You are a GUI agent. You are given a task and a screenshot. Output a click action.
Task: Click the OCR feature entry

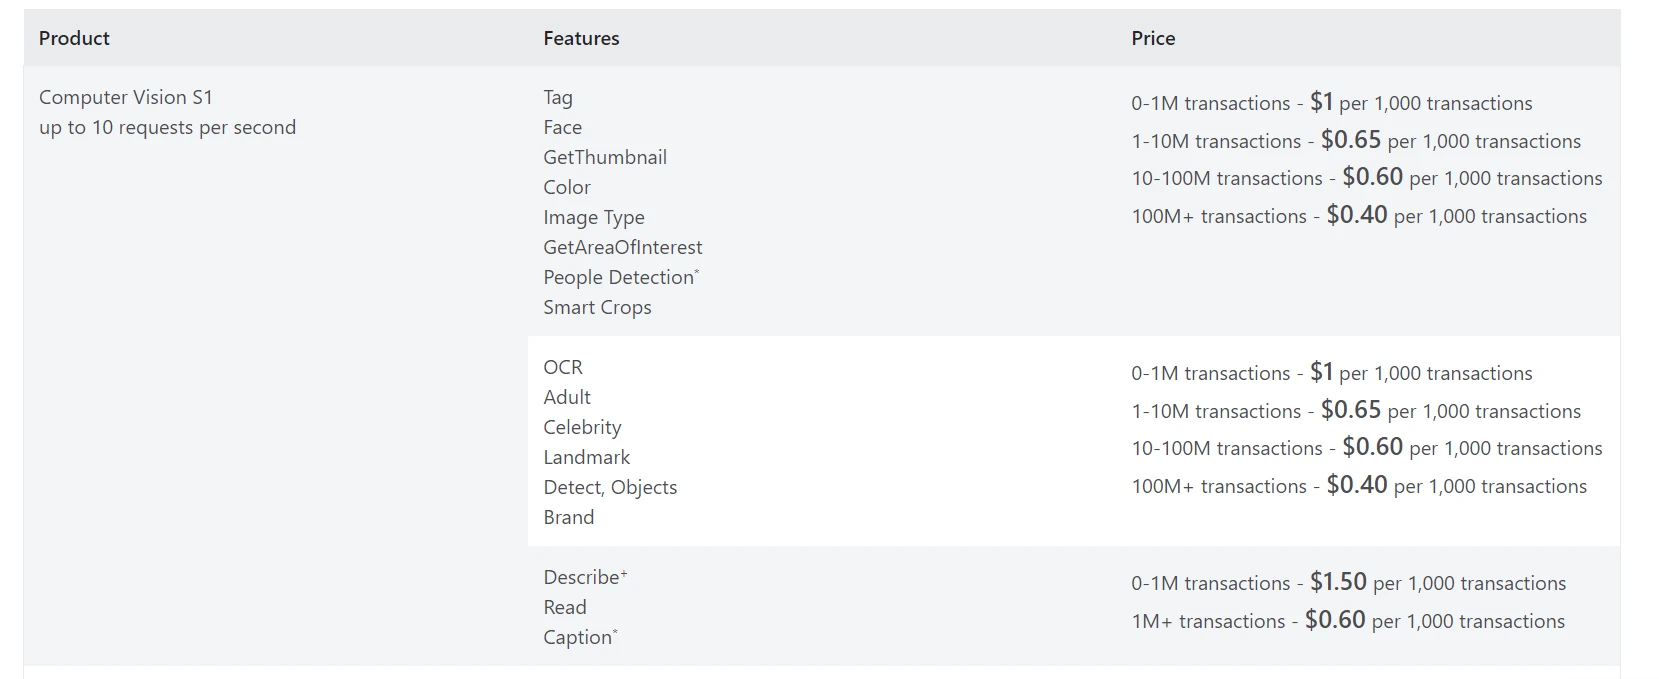(563, 367)
